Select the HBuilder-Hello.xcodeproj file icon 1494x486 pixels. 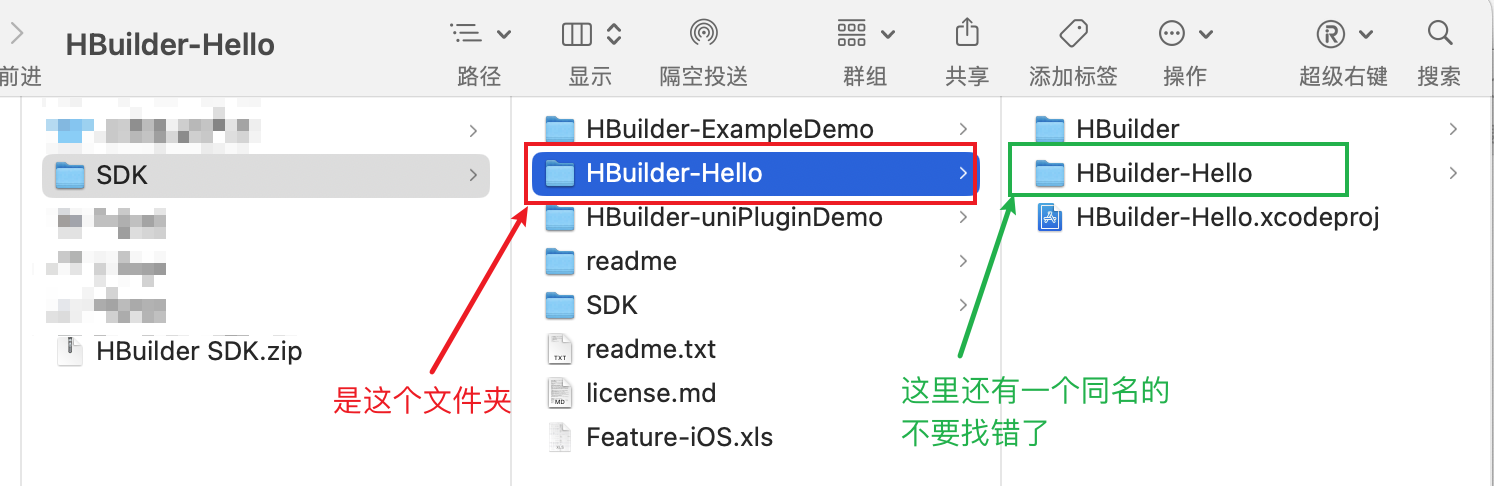(1050, 217)
